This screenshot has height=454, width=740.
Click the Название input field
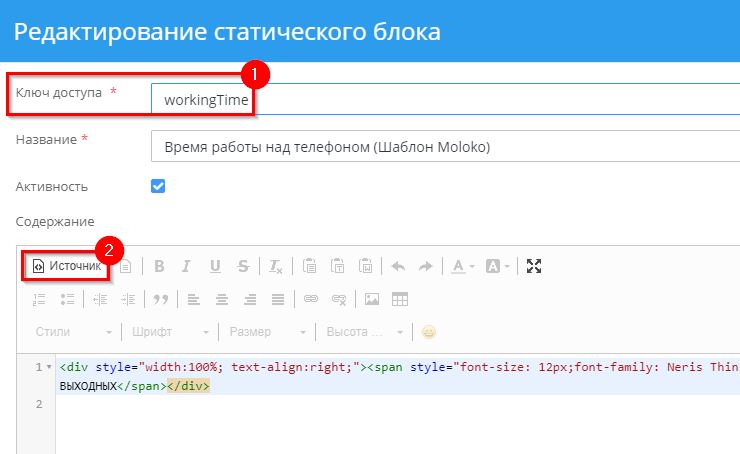pos(445,146)
